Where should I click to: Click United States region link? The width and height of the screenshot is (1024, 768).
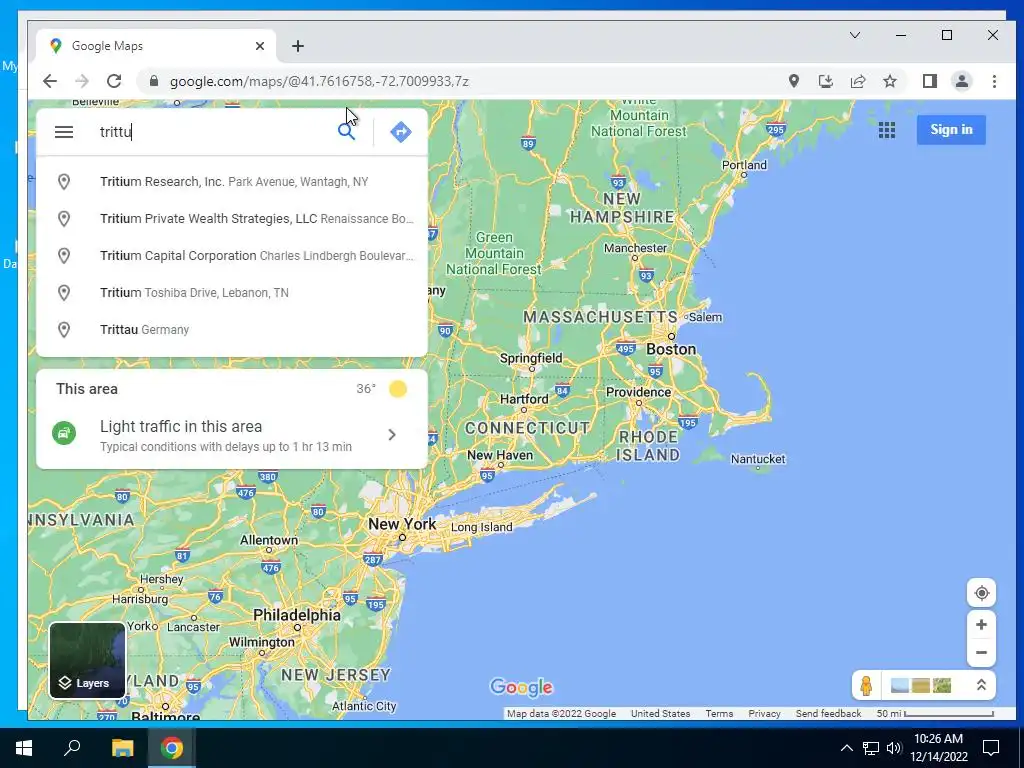pyautogui.click(x=660, y=714)
